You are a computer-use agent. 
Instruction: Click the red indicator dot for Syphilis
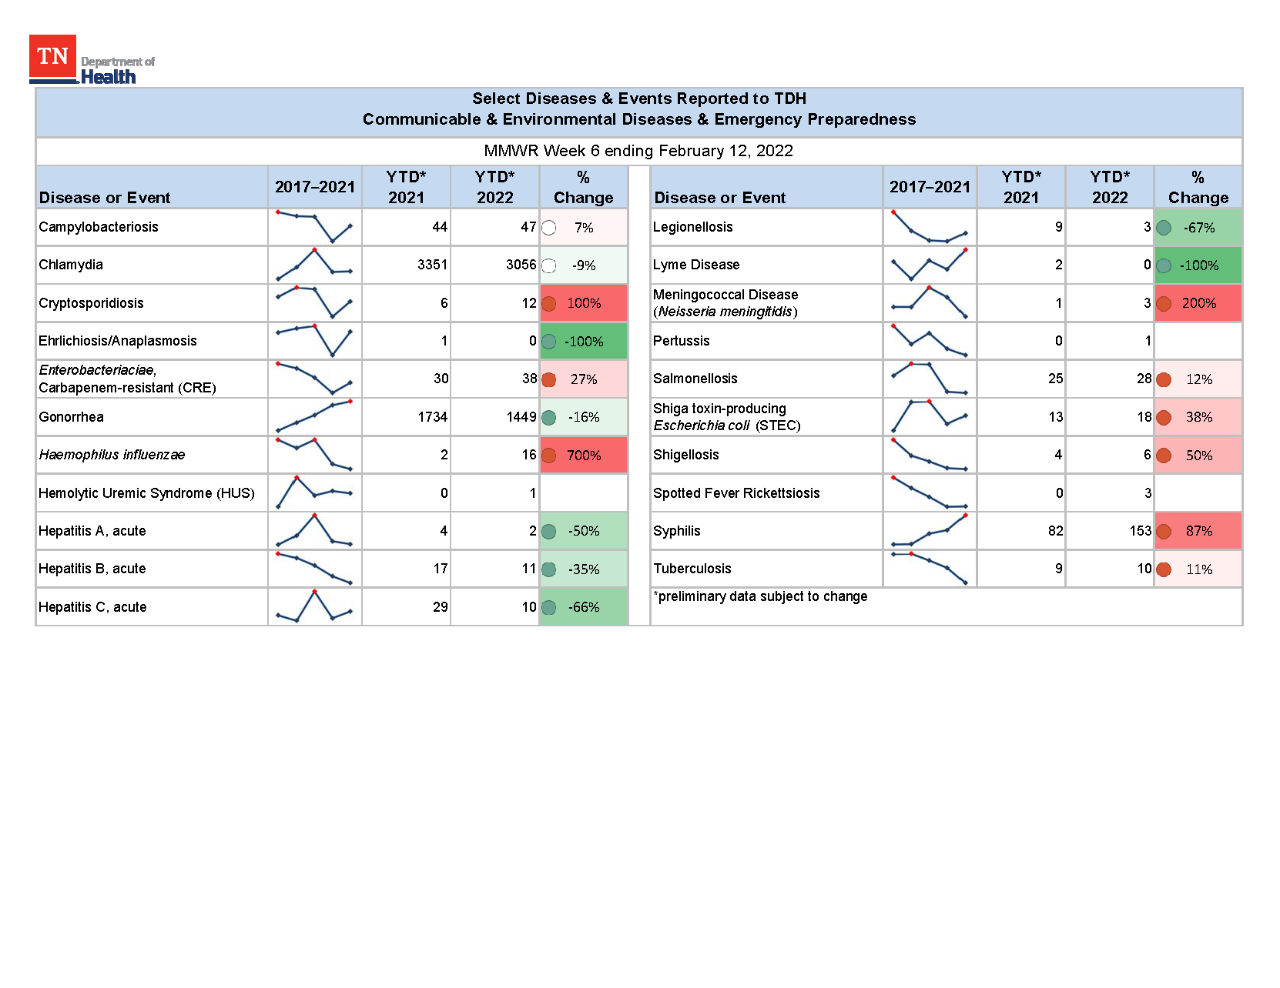click(x=1164, y=531)
